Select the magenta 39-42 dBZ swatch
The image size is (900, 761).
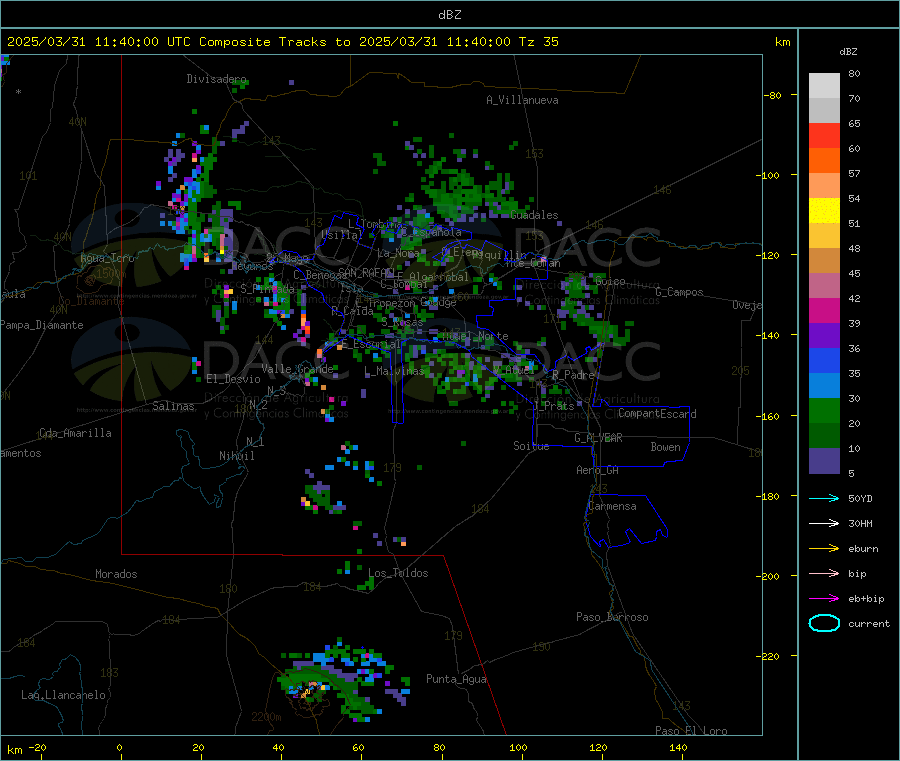[824, 310]
